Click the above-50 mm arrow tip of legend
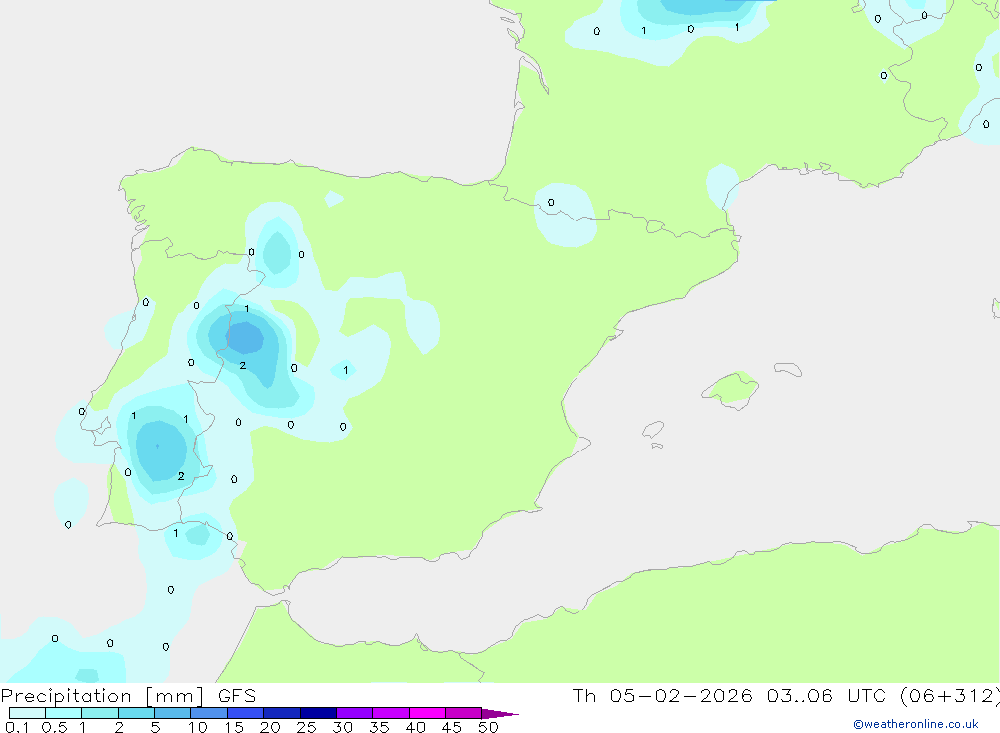This screenshot has height=733, width=1000. click(499, 713)
